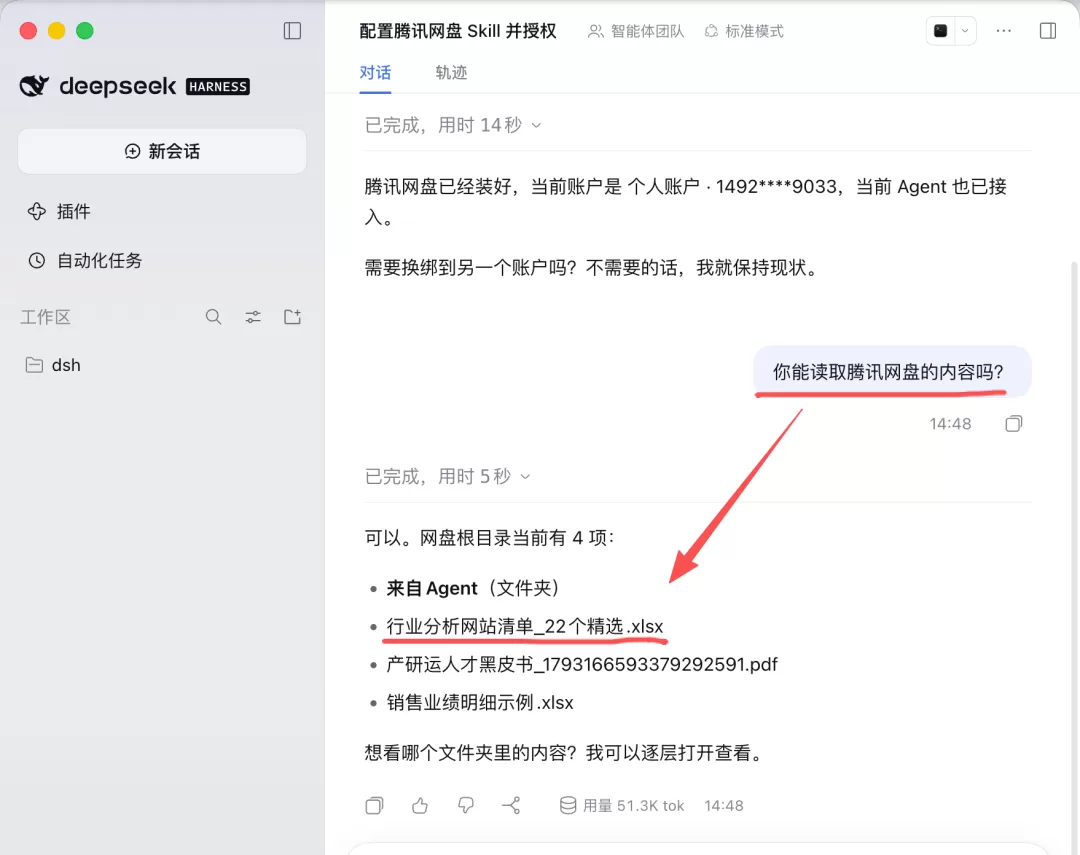Open the 插件 plugins page
The image size is (1080, 855).
[x=59, y=212]
